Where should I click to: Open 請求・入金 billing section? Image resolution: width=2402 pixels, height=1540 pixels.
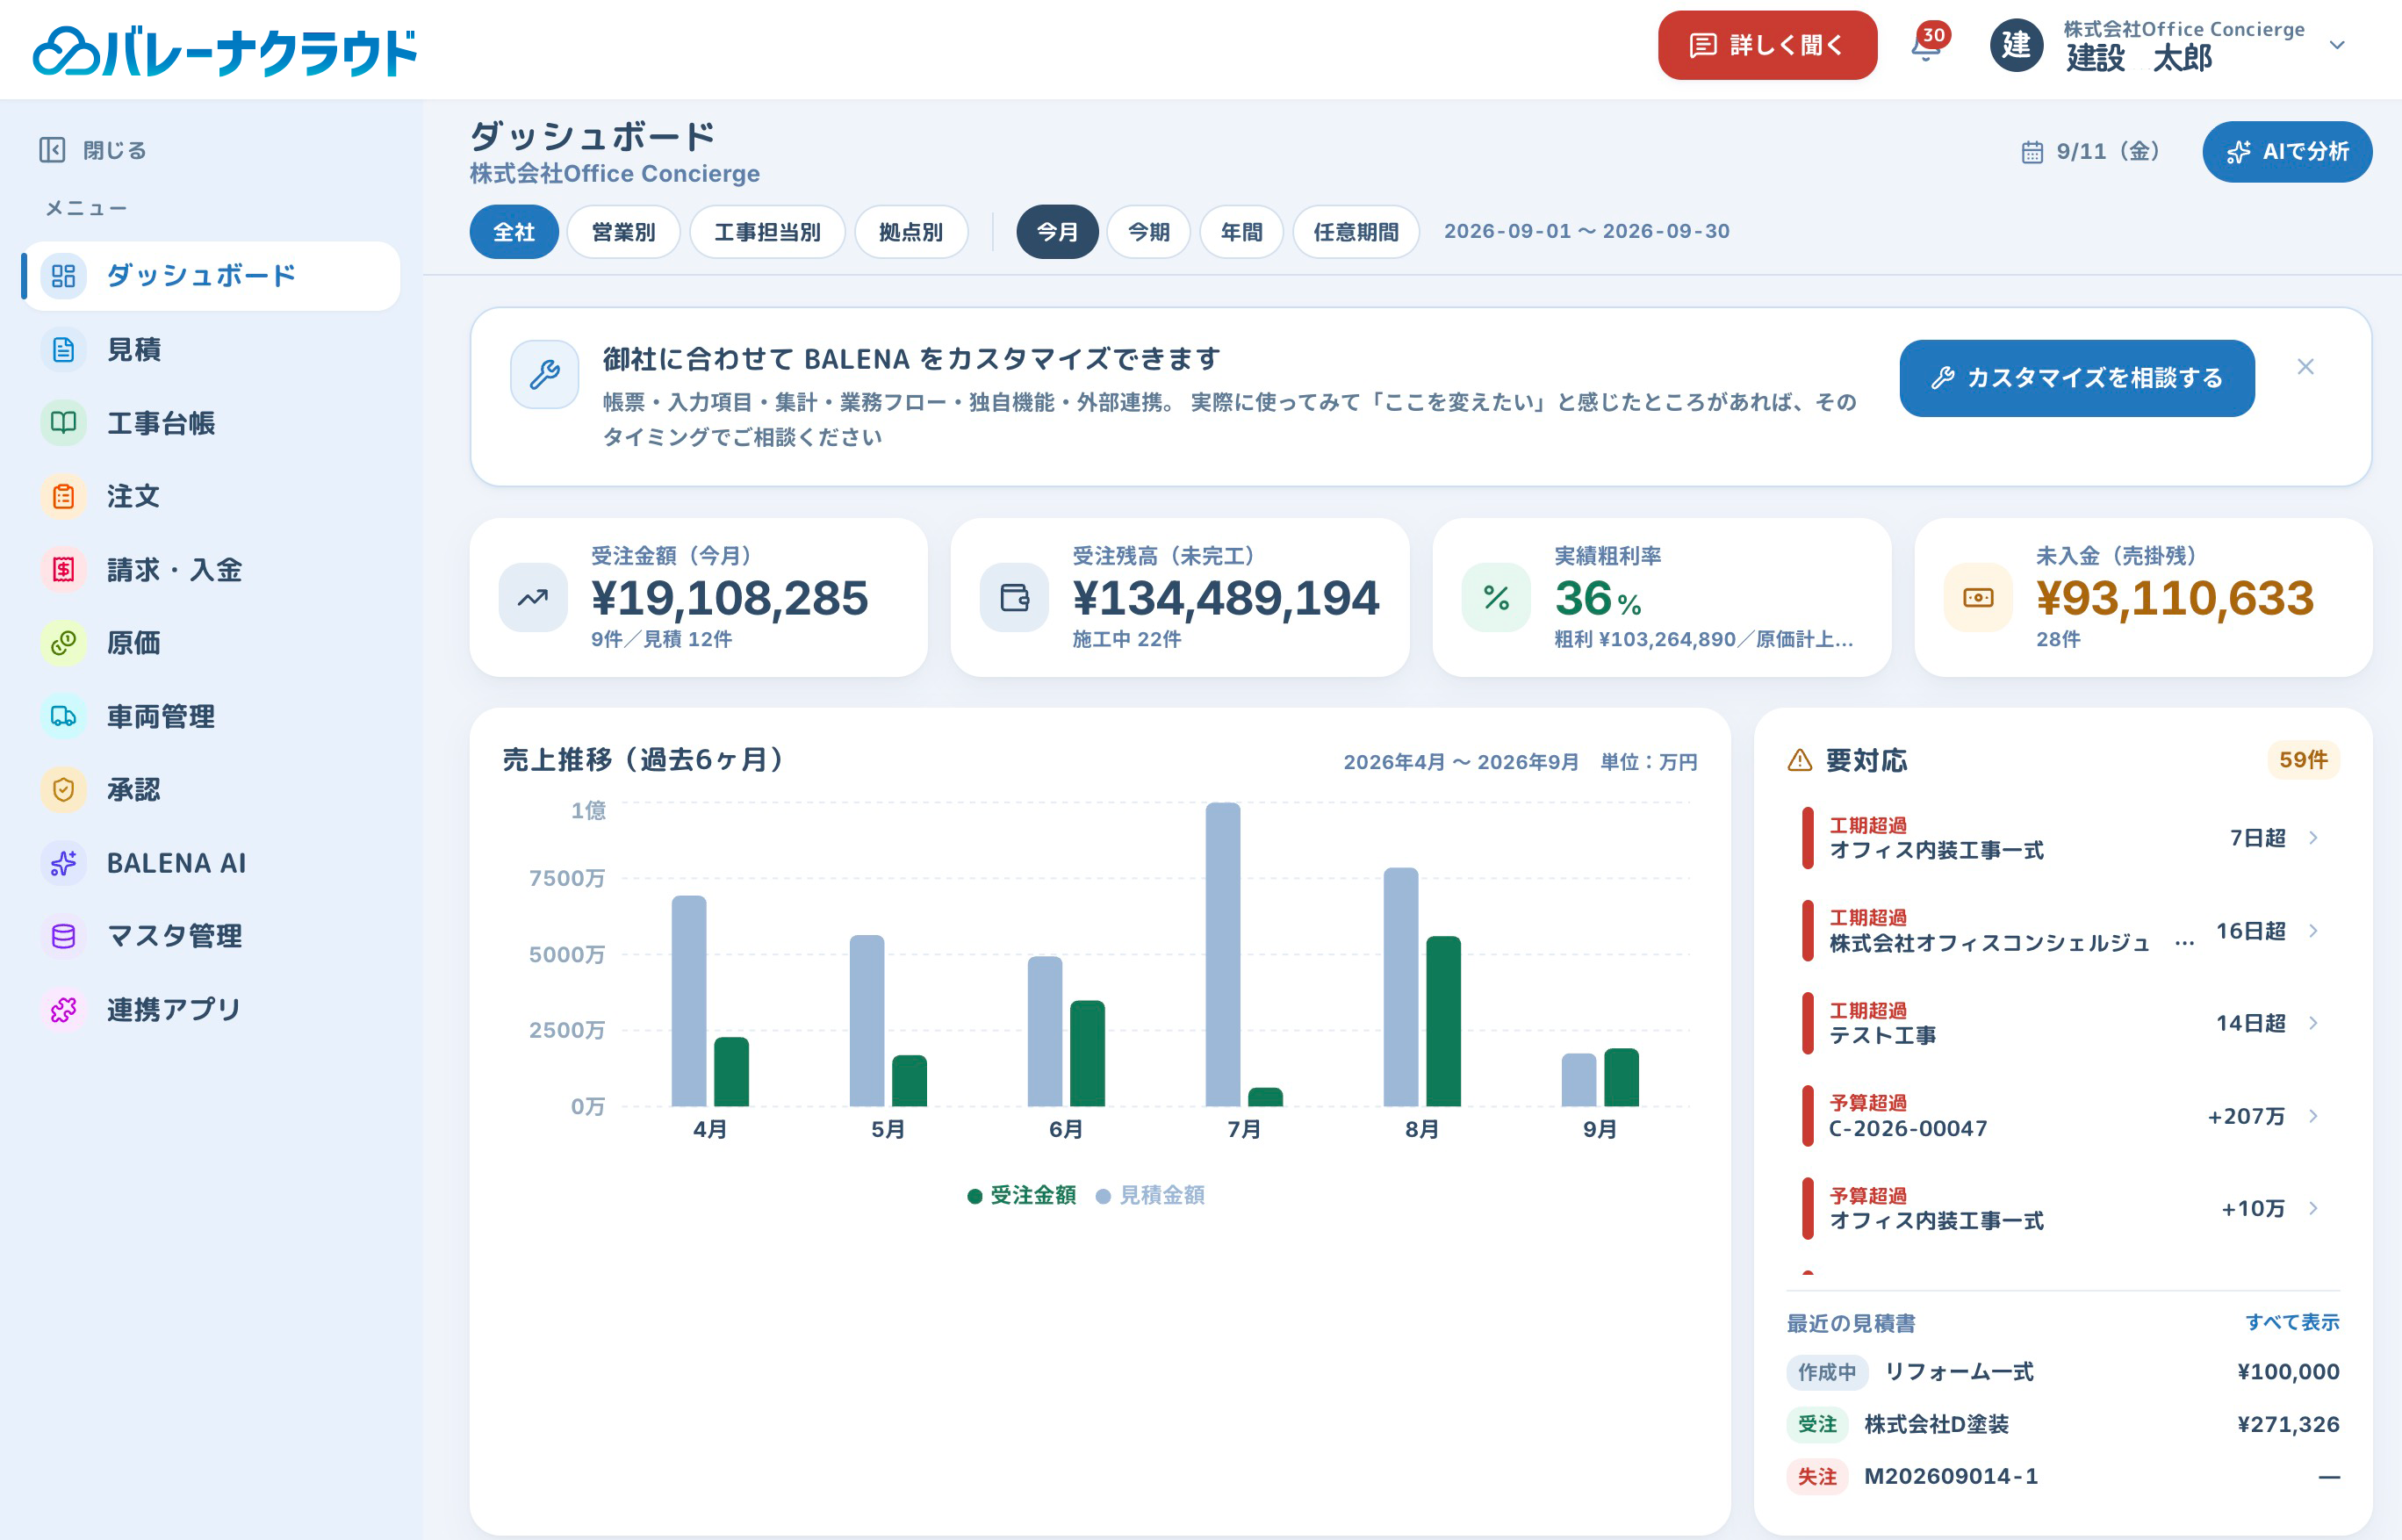212,569
